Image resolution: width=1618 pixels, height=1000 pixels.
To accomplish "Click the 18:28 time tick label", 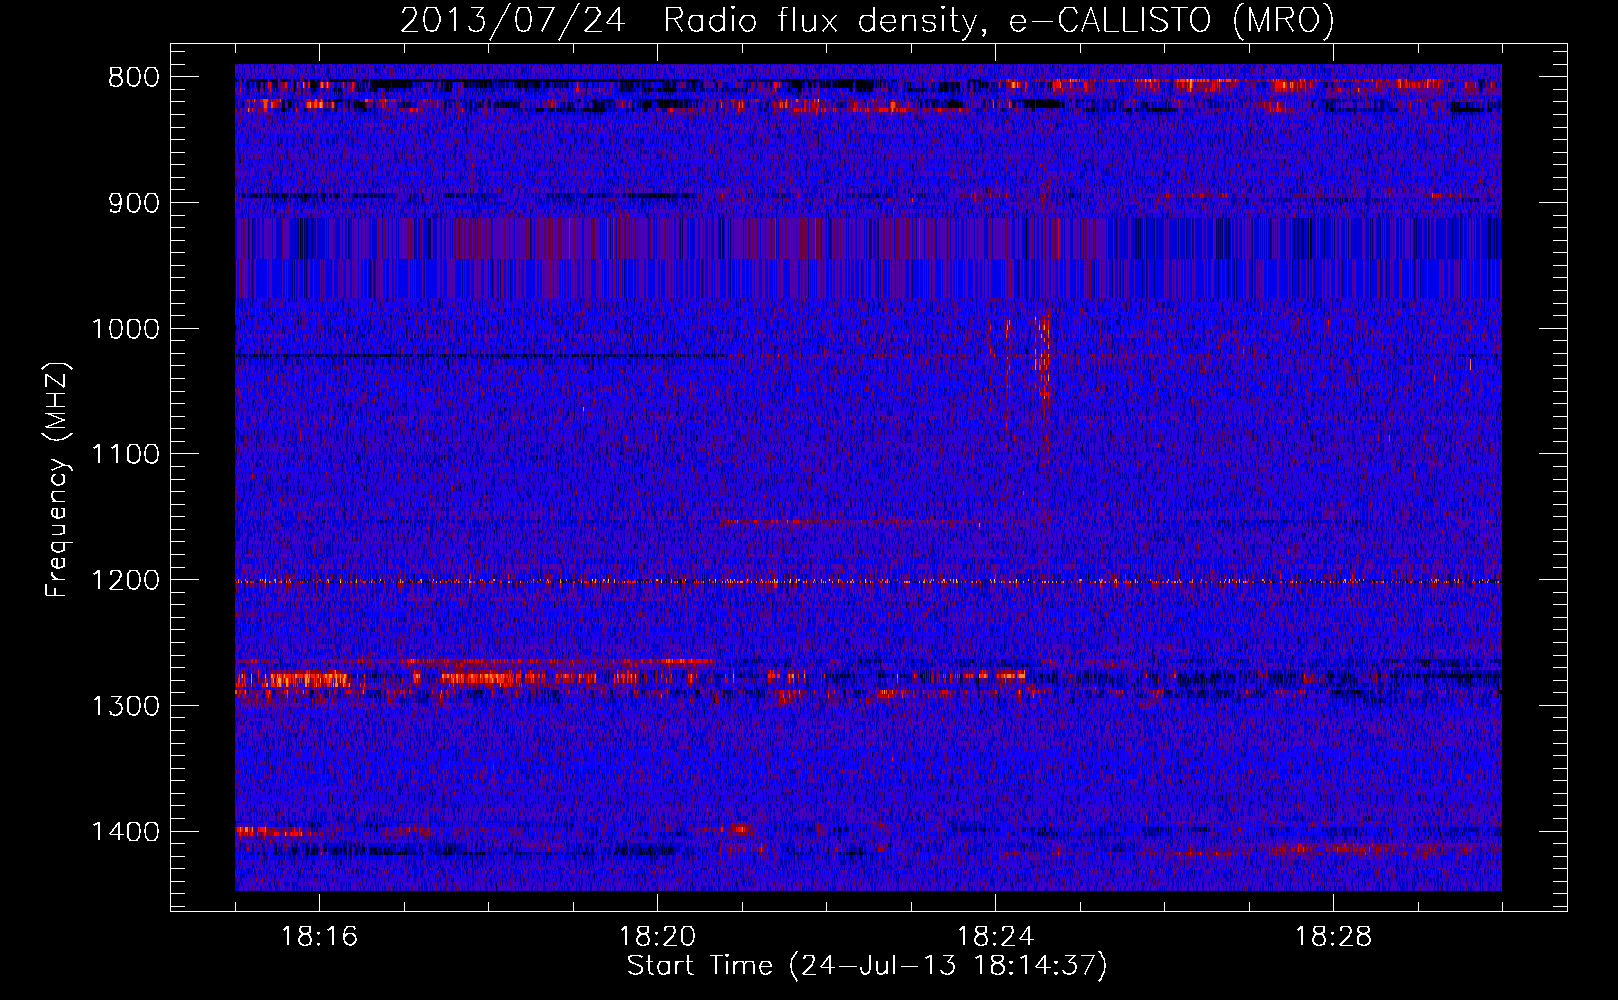I will 1333,937.
